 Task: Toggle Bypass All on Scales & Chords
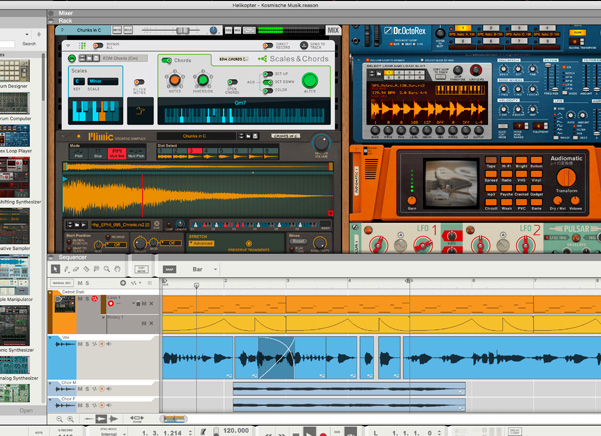[99, 46]
